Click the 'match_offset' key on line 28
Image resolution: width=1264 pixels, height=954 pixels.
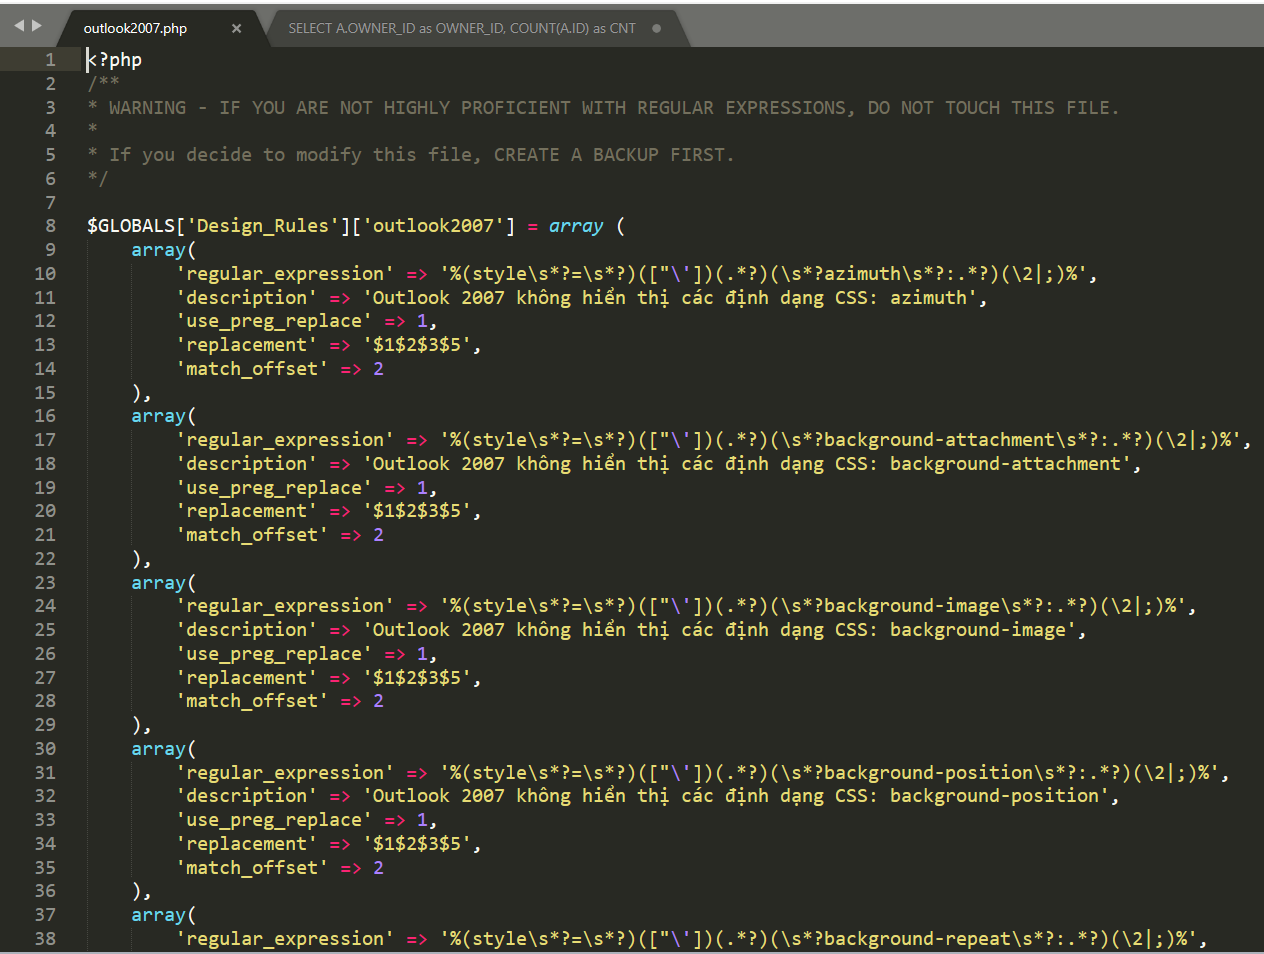point(252,701)
